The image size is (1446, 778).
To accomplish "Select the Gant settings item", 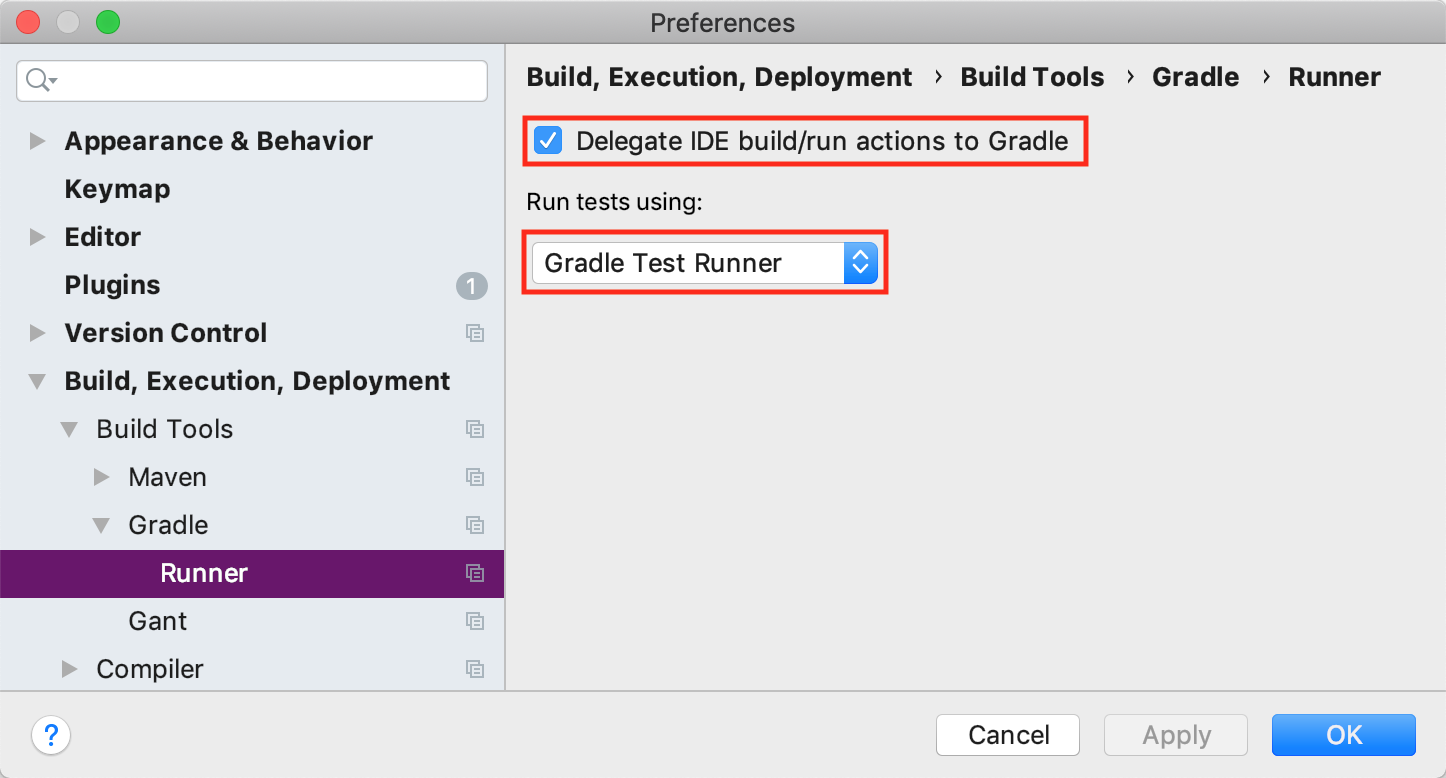I will click(x=158, y=621).
